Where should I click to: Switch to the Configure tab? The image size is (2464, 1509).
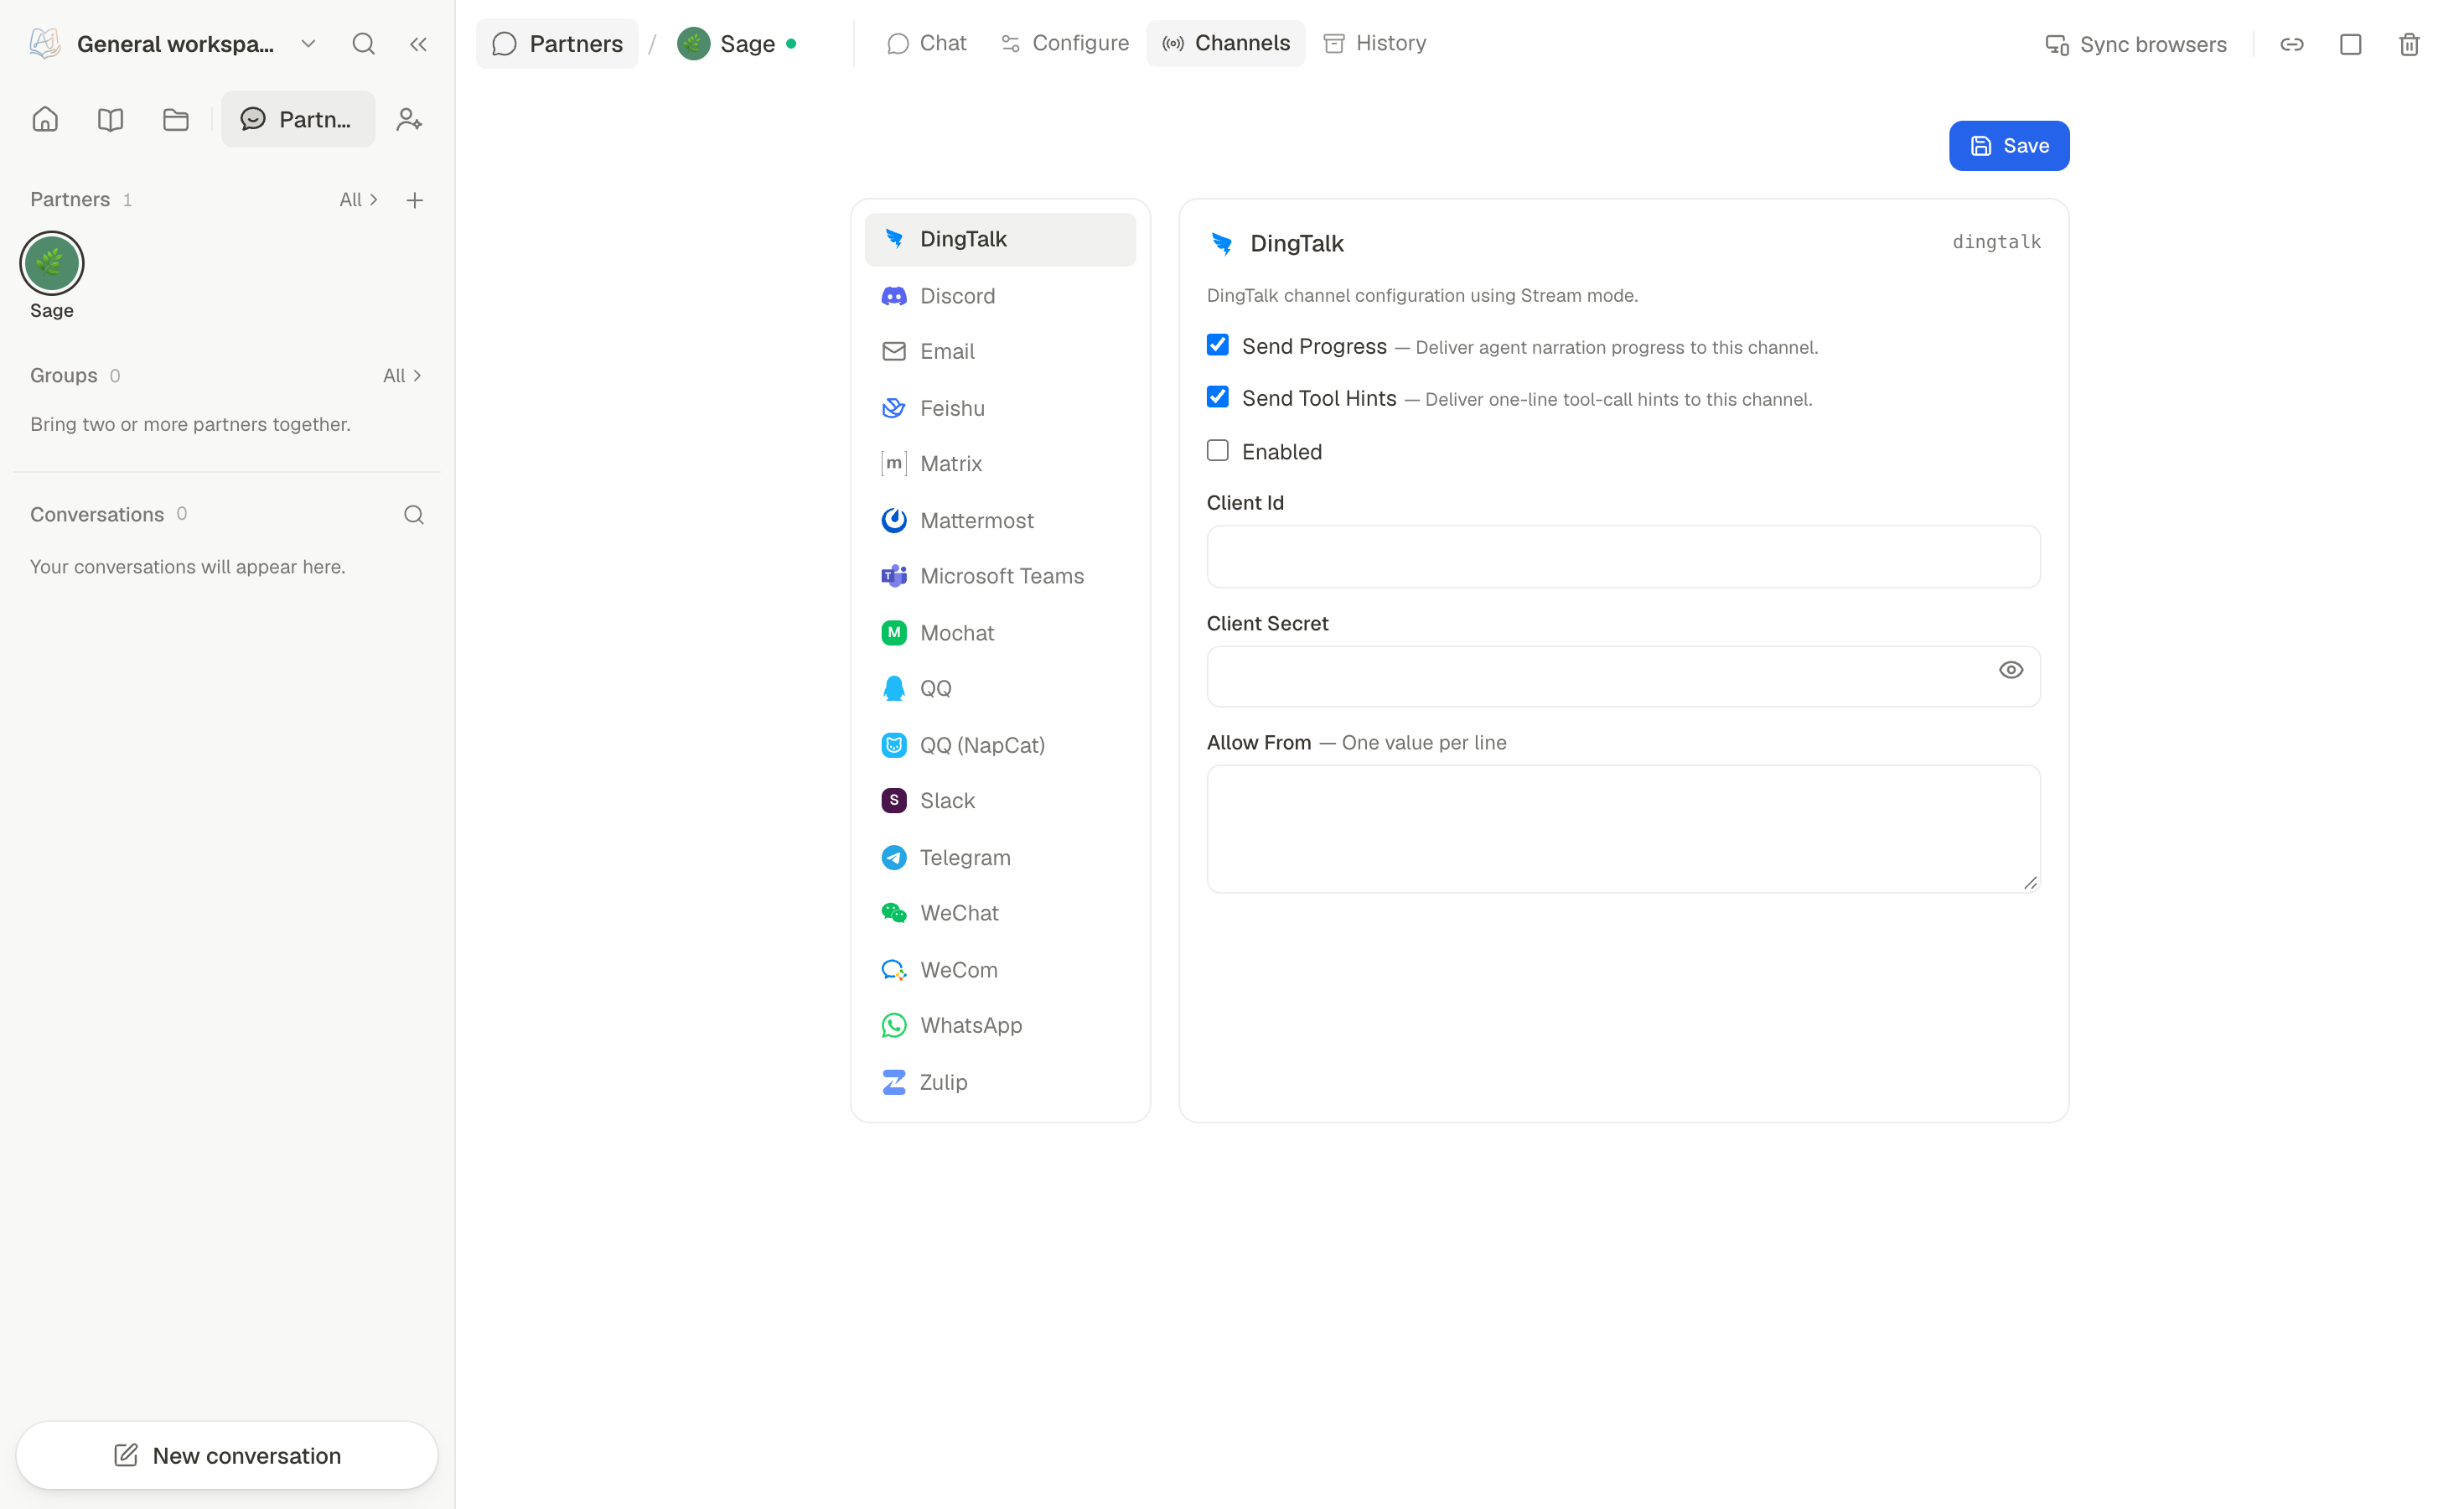1064,44
